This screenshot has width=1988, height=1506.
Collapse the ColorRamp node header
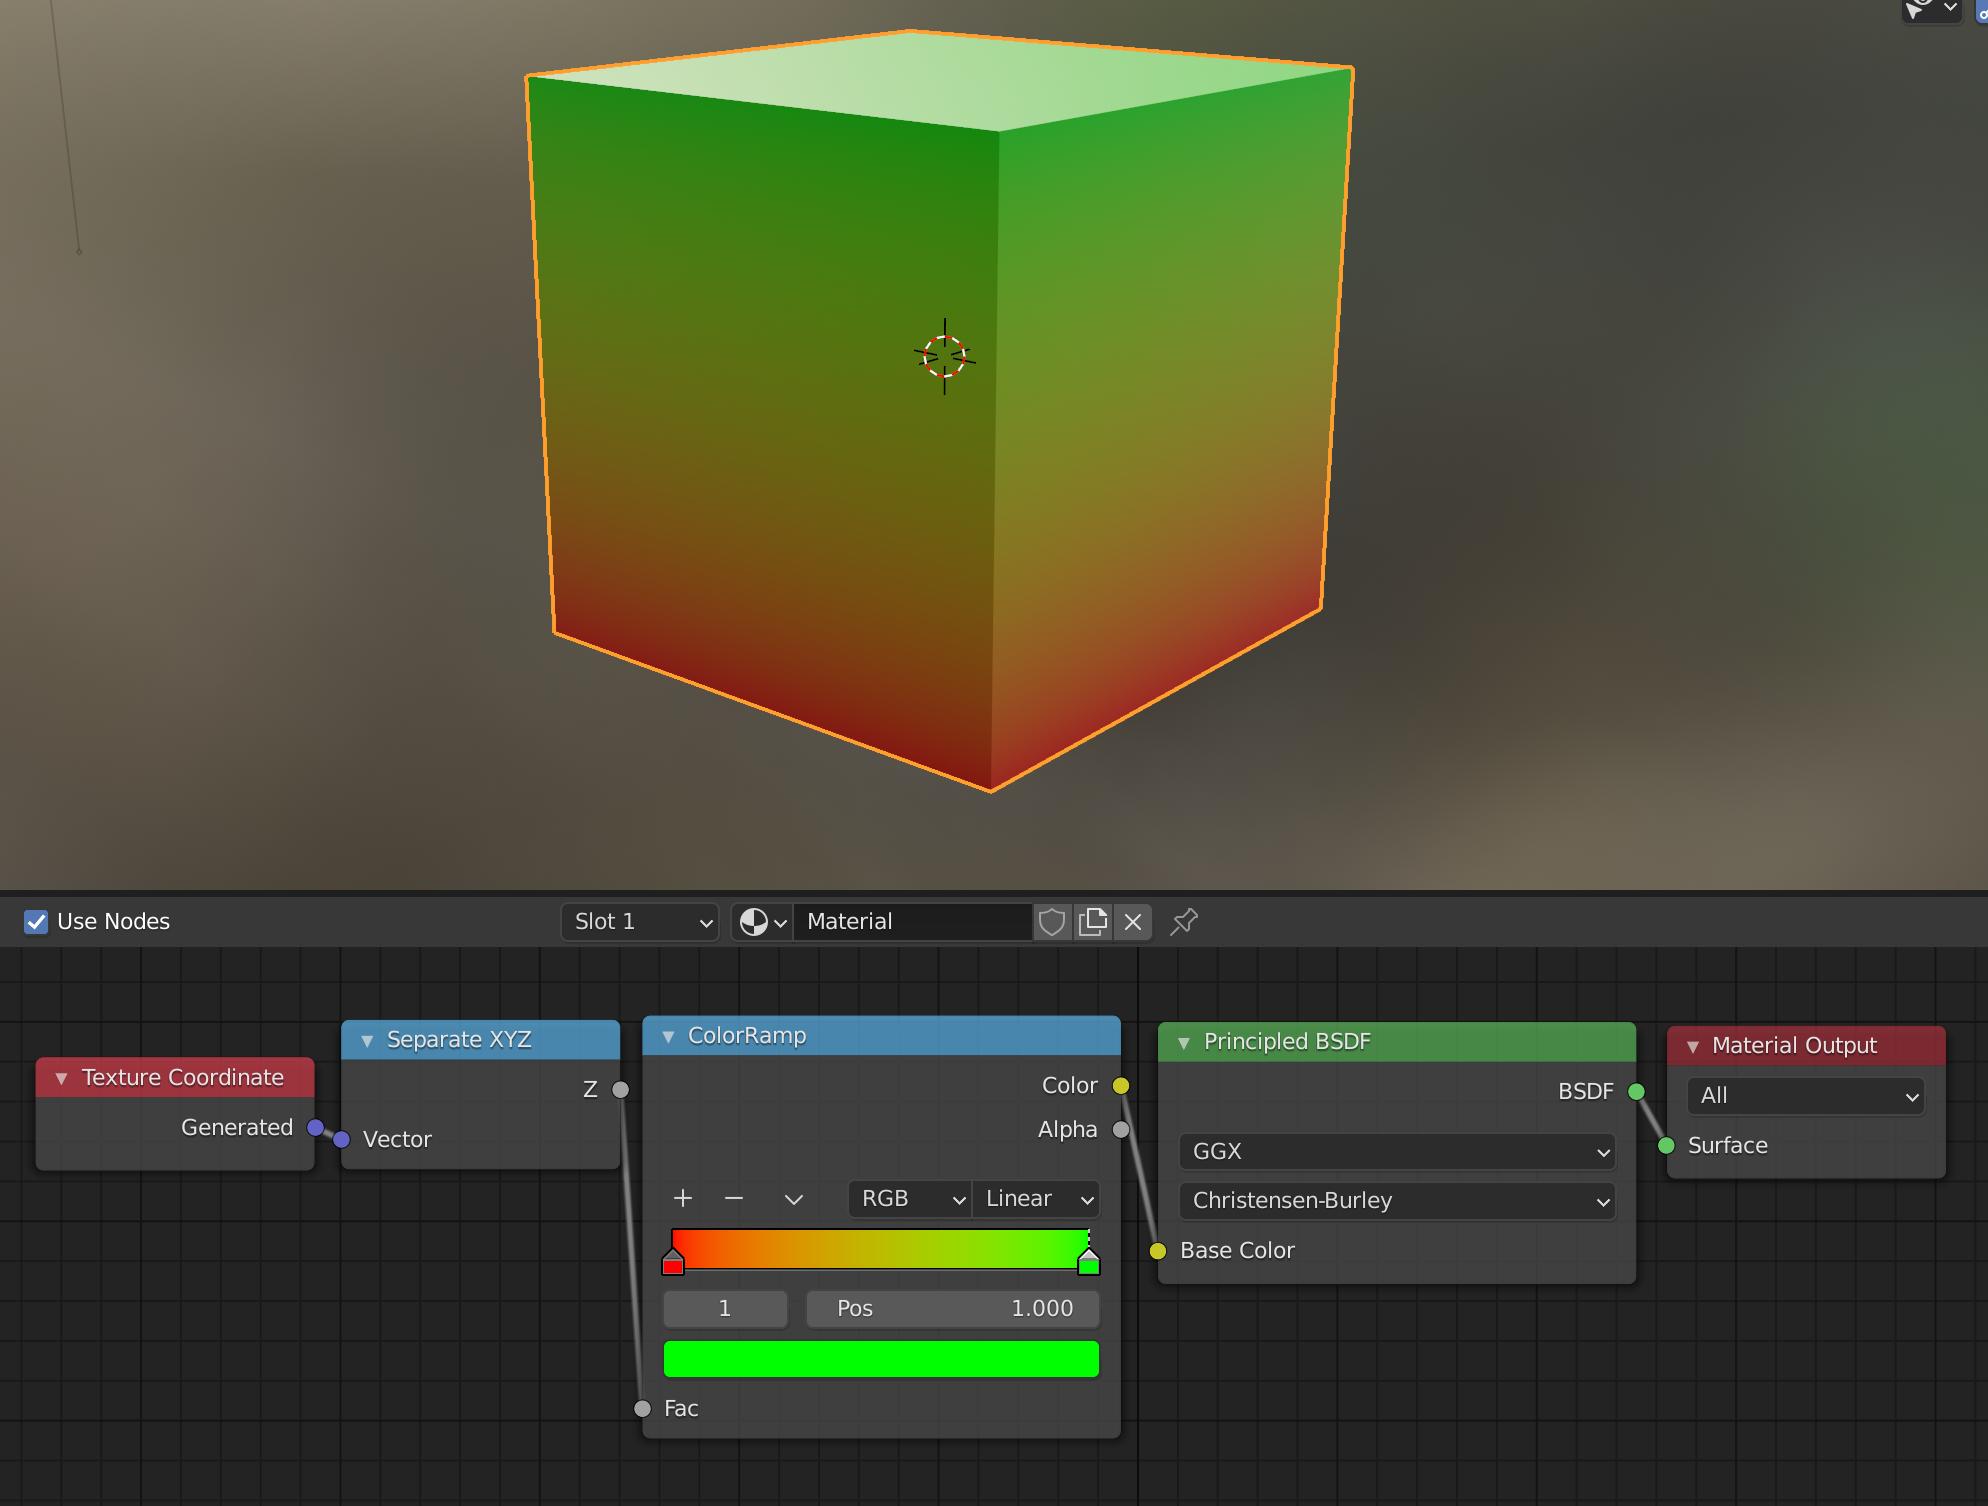668,1036
